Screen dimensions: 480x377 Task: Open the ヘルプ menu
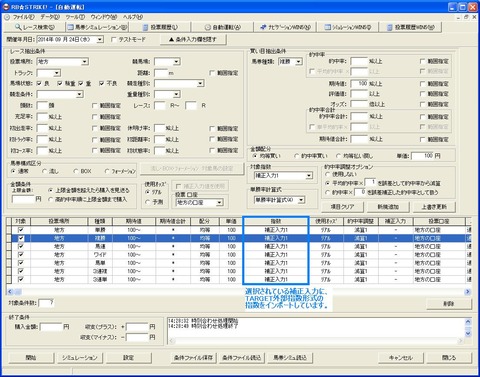tap(133, 17)
